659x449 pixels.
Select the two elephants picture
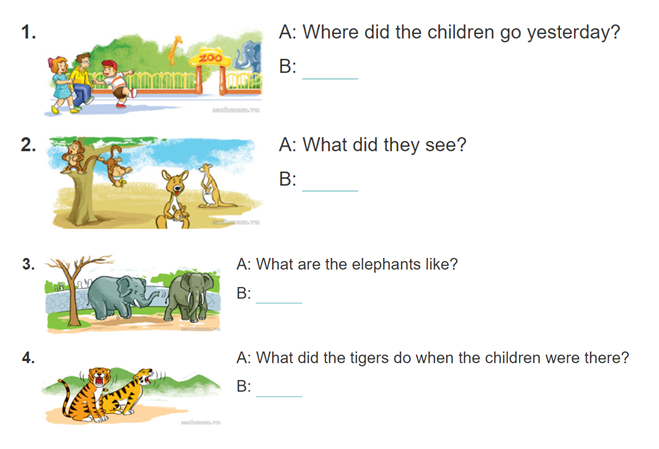(x=135, y=292)
